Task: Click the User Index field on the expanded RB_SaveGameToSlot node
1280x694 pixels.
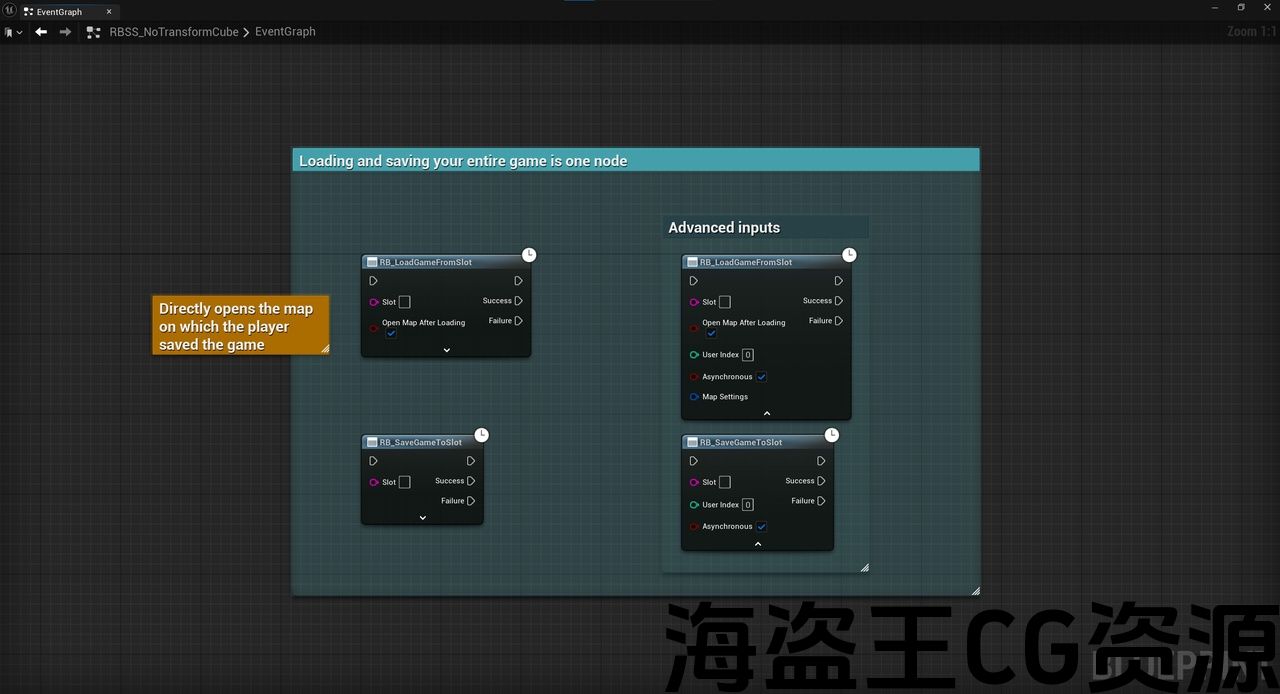Action: click(x=748, y=505)
